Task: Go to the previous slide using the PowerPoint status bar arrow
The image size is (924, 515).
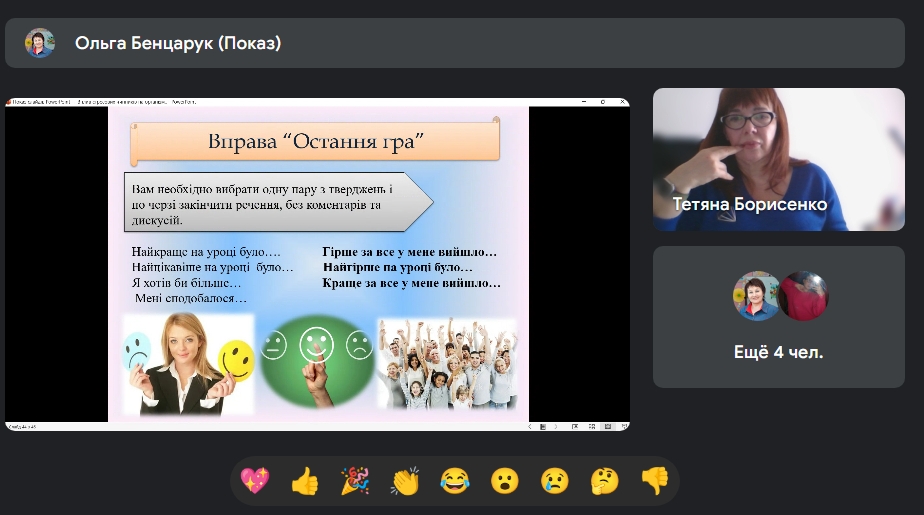Action: pyautogui.click(x=530, y=427)
